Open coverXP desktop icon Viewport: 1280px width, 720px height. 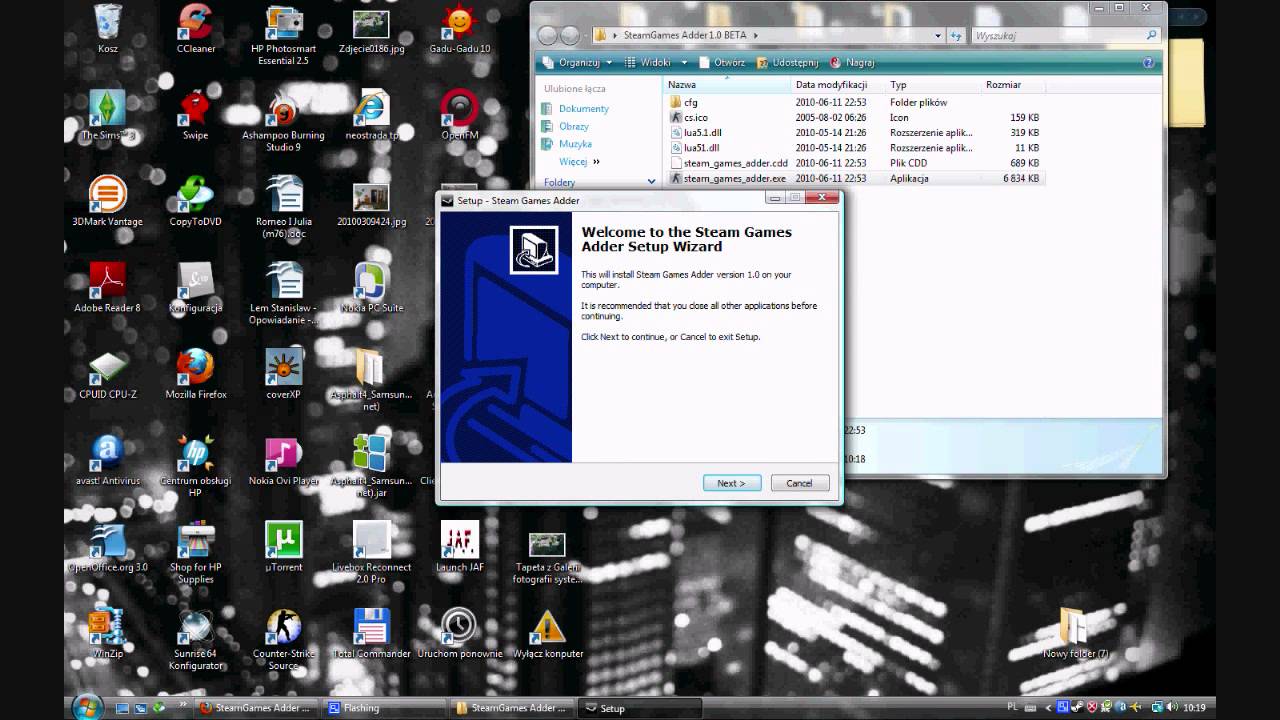click(x=283, y=374)
